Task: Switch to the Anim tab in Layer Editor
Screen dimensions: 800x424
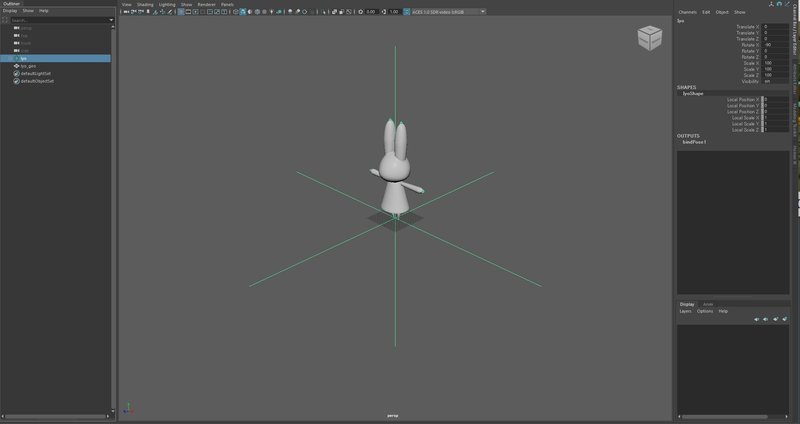Action: pyautogui.click(x=708, y=305)
